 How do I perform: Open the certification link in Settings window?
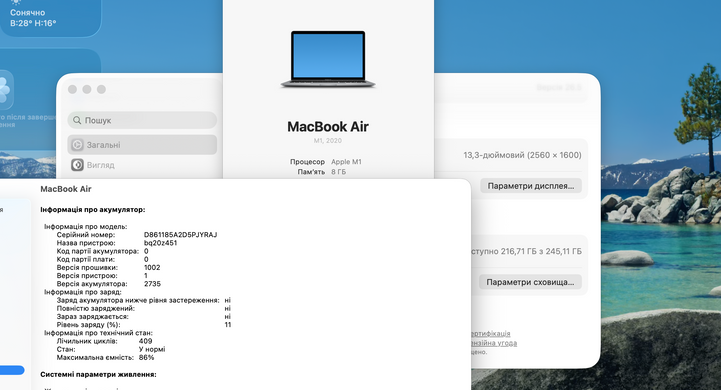pos(491,333)
